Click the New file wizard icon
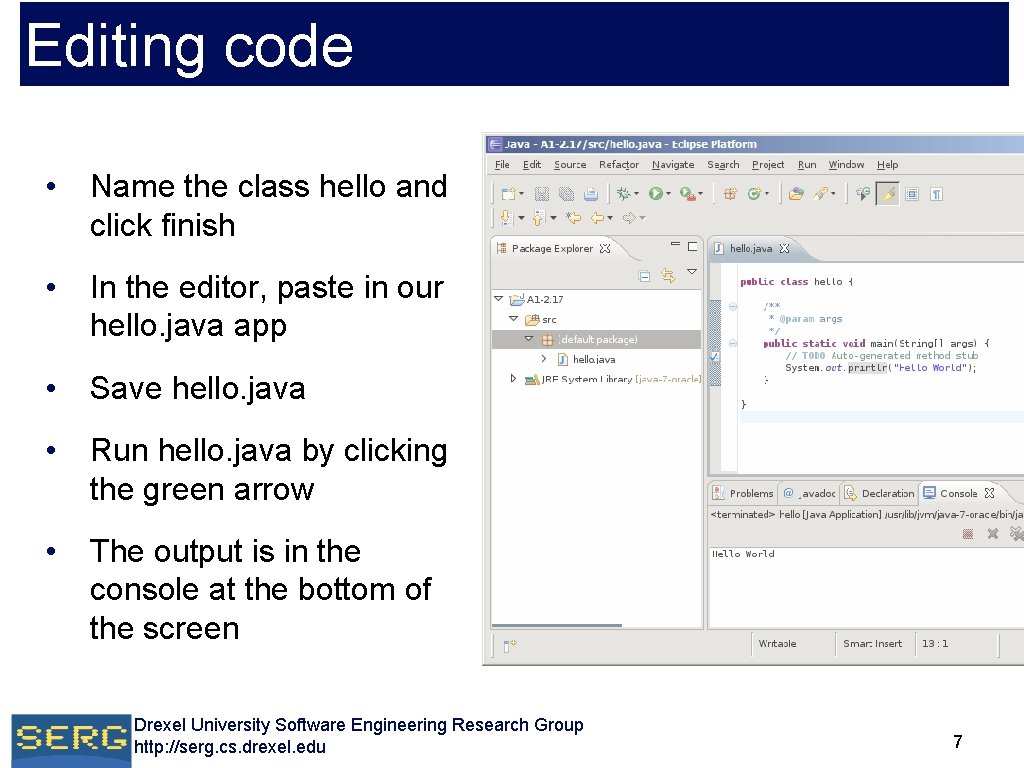1024x768 pixels. click(x=509, y=194)
